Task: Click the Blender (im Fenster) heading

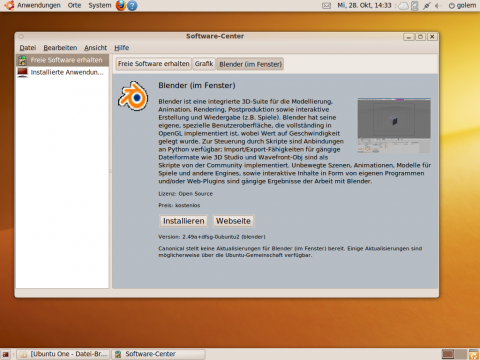Action: click(x=197, y=85)
